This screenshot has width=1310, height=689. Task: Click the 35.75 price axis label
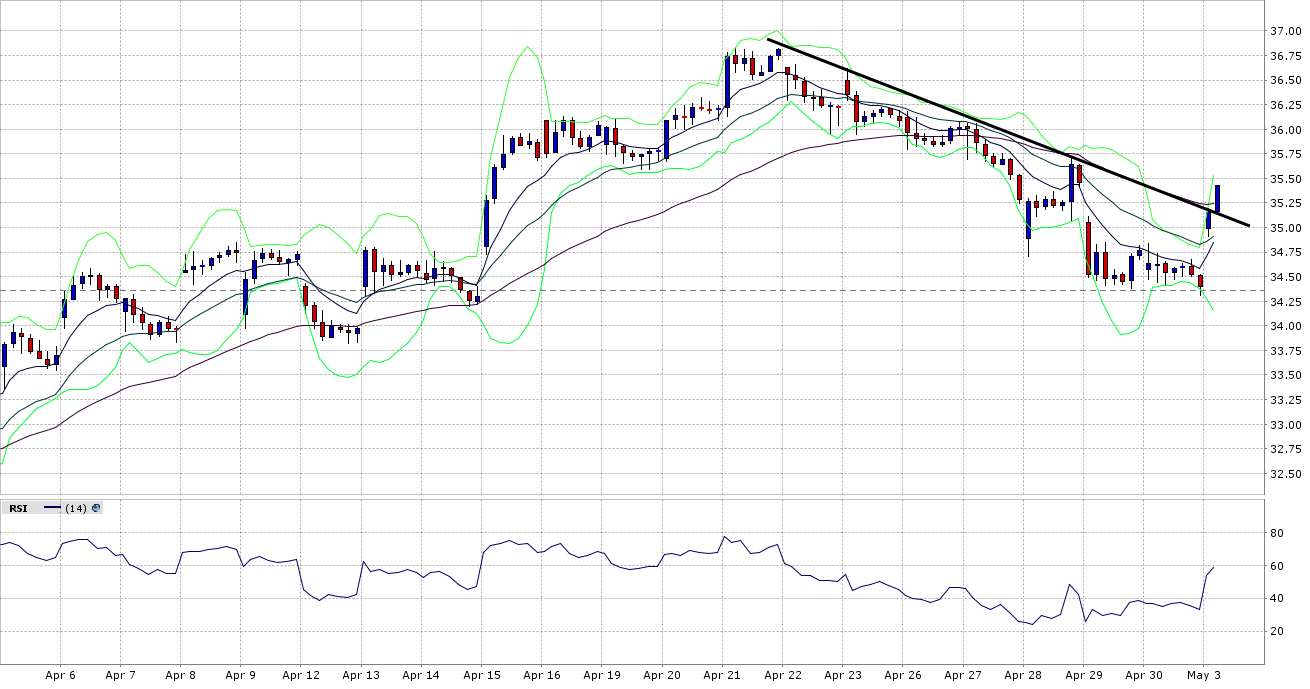coord(1285,154)
